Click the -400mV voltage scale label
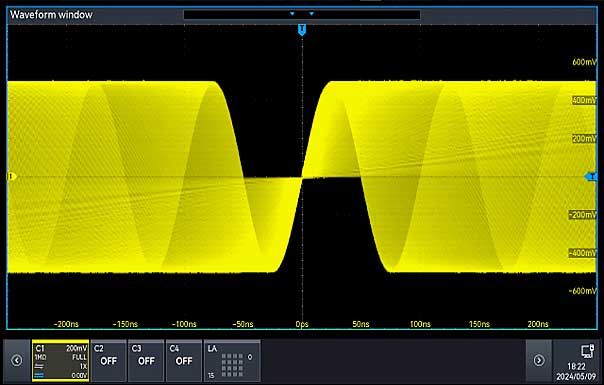The image size is (604, 385). point(583,253)
